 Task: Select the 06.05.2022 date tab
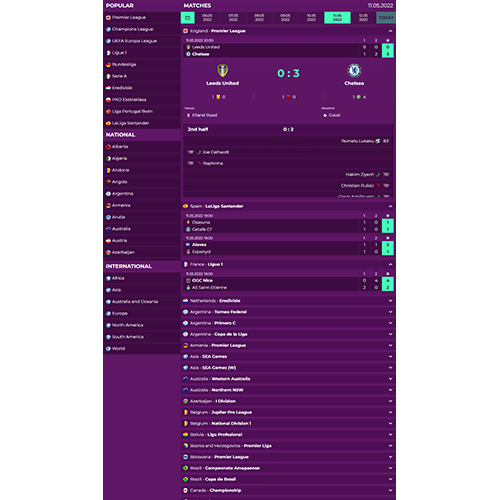coord(207,18)
